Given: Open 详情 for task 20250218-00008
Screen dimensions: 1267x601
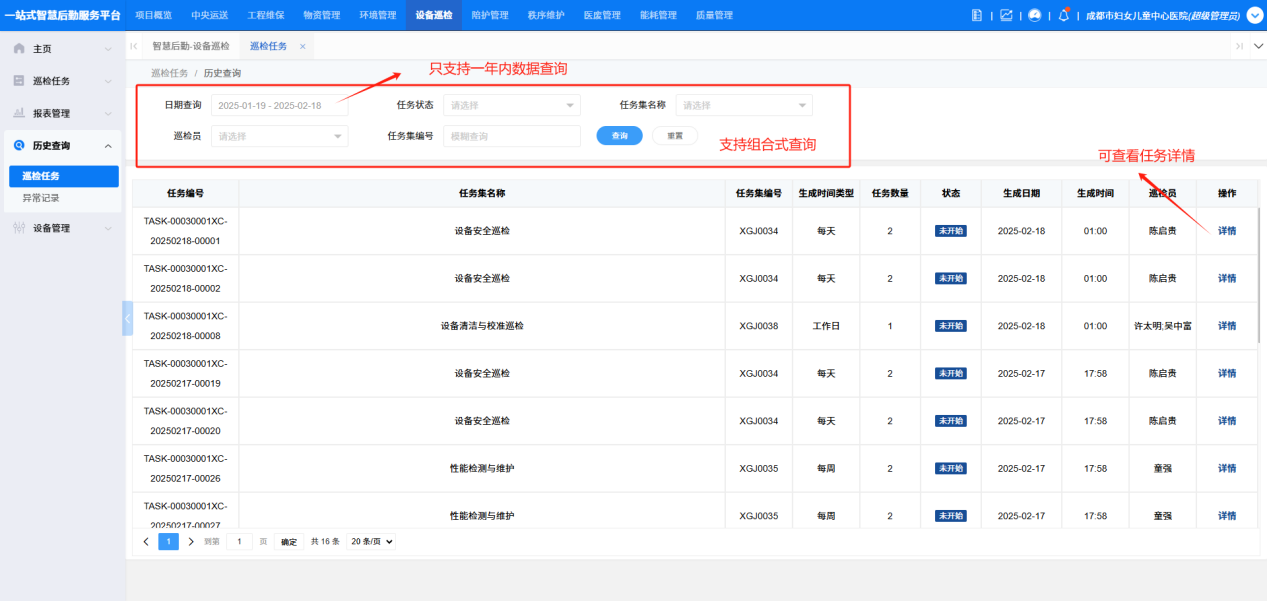Looking at the screenshot, I should pyautogui.click(x=1227, y=326).
